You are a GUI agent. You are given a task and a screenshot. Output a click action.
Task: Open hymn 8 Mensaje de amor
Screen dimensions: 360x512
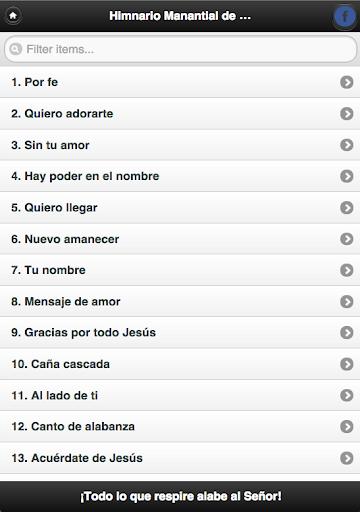pyautogui.click(x=180, y=301)
